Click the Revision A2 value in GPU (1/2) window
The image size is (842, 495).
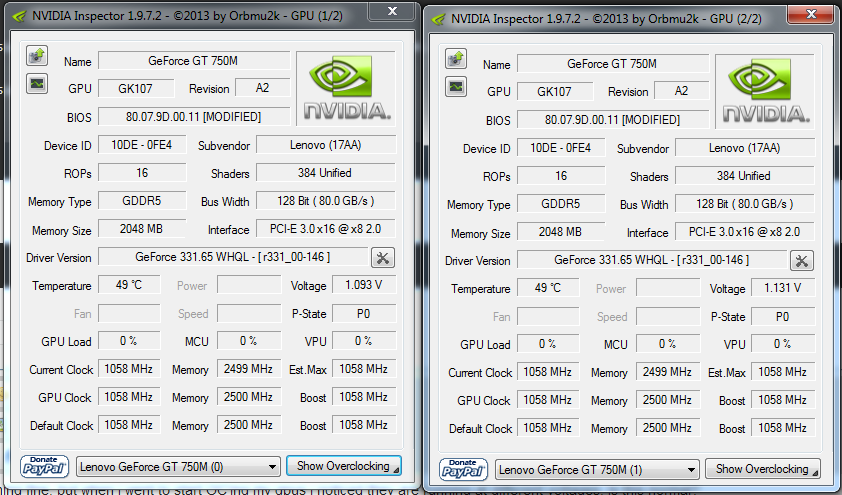pyautogui.click(x=263, y=88)
